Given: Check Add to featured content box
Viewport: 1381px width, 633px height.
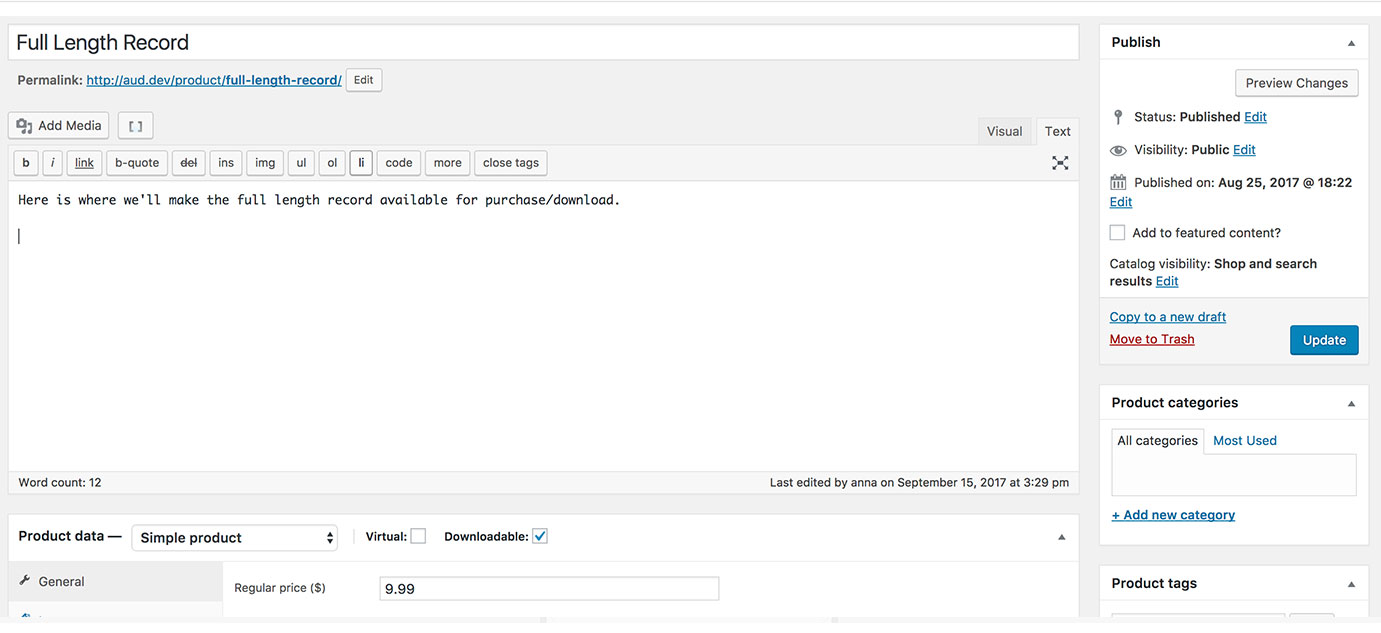Looking at the screenshot, I should (x=1117, y=232).
